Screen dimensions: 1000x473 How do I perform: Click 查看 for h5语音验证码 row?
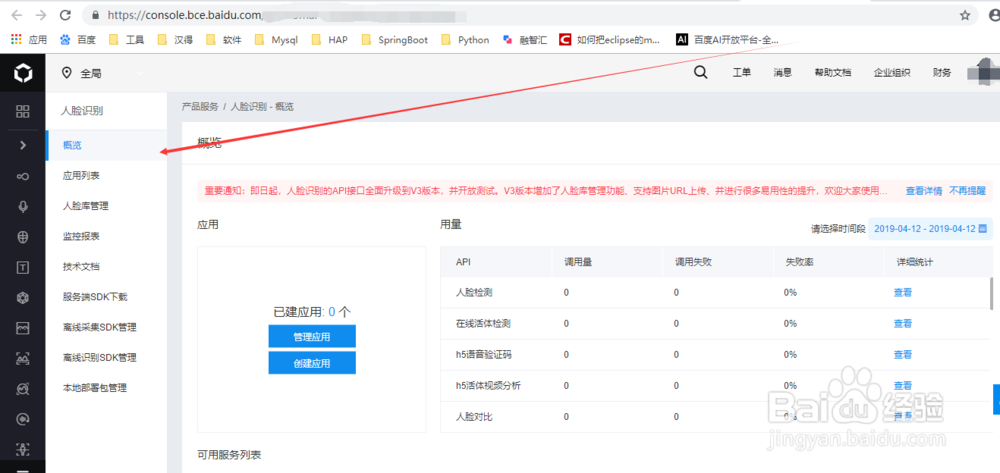click(902, 354)
